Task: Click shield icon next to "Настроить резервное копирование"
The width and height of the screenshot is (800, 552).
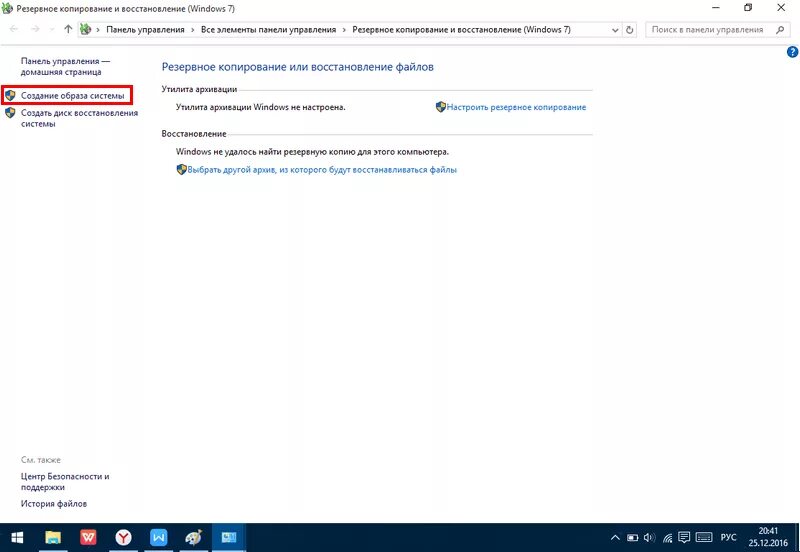Action: point(441,107)
